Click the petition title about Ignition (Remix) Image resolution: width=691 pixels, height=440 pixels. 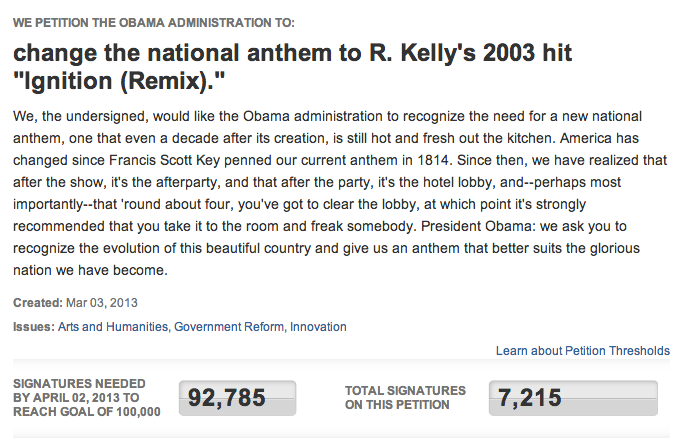293,67
